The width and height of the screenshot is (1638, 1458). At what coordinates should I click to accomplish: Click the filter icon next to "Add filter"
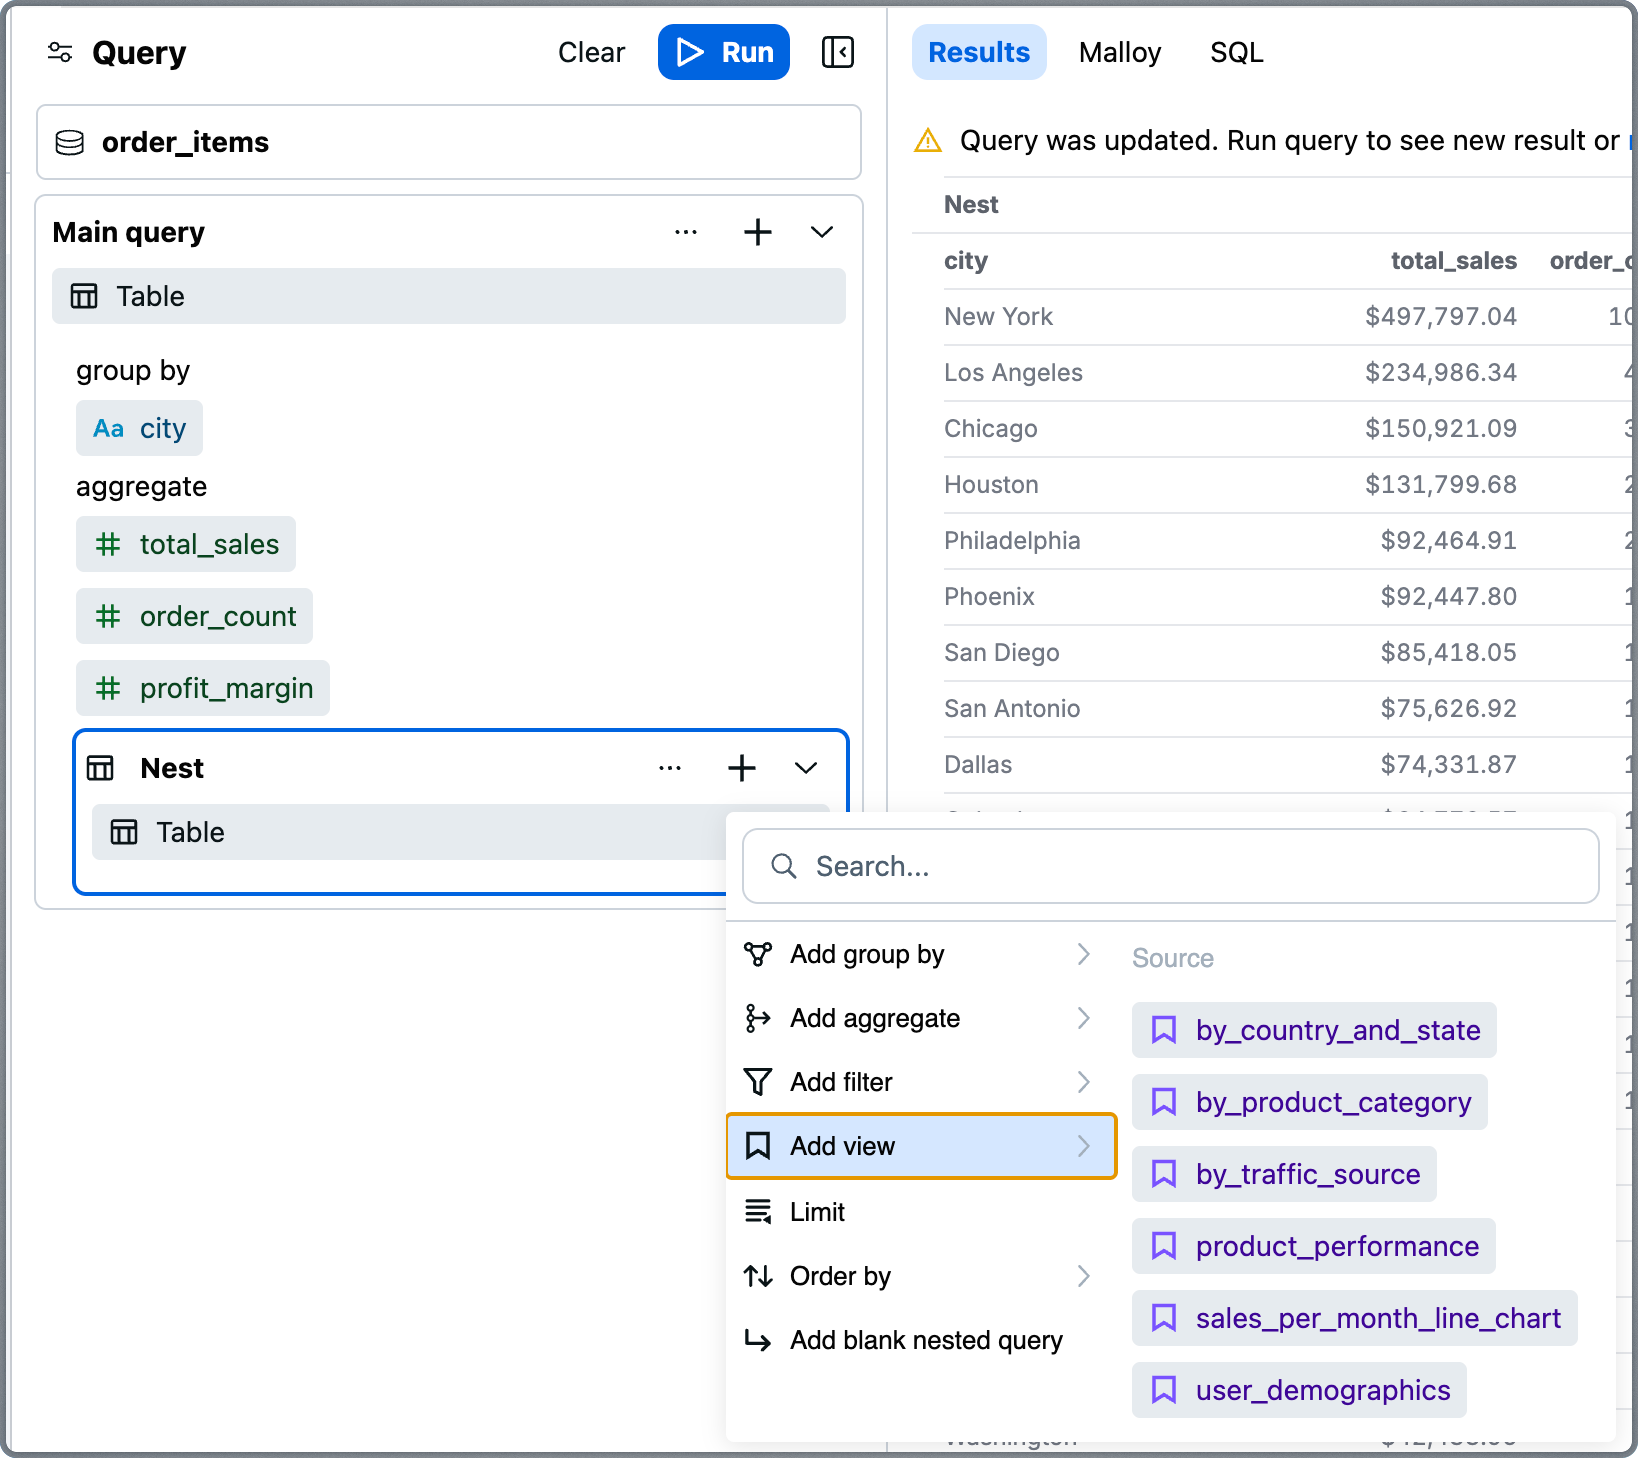759,1081
